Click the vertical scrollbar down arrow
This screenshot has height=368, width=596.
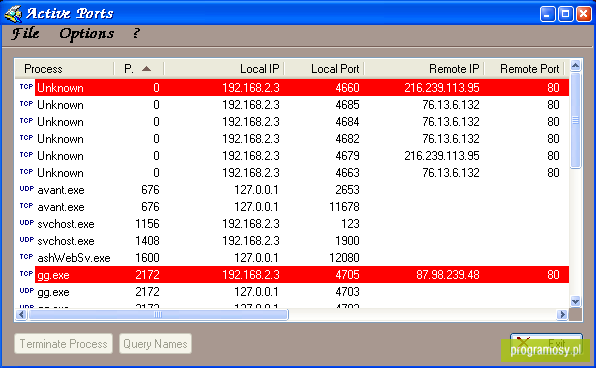pos(575,301)
